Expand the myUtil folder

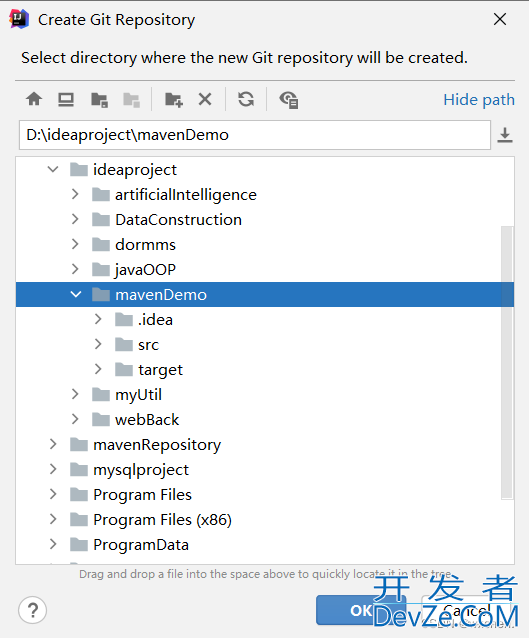[75, 394]
